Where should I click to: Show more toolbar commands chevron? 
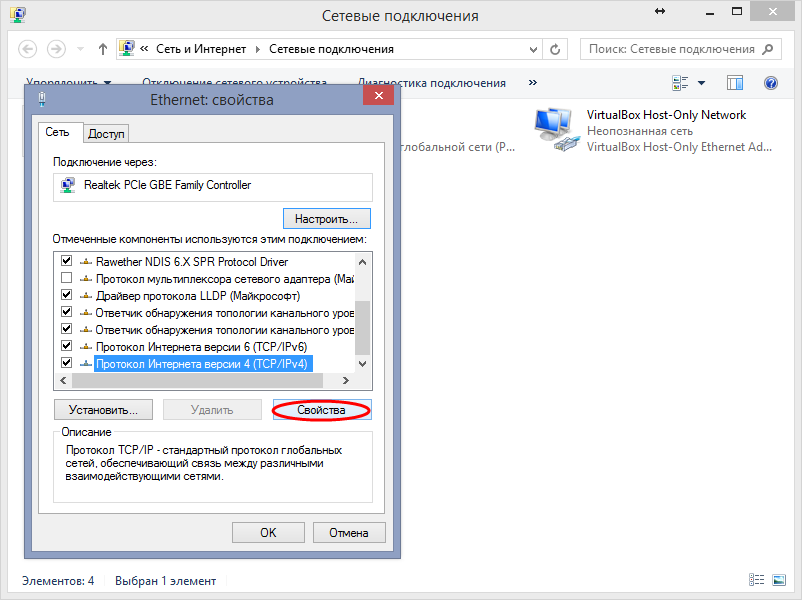tap(533, 82)
